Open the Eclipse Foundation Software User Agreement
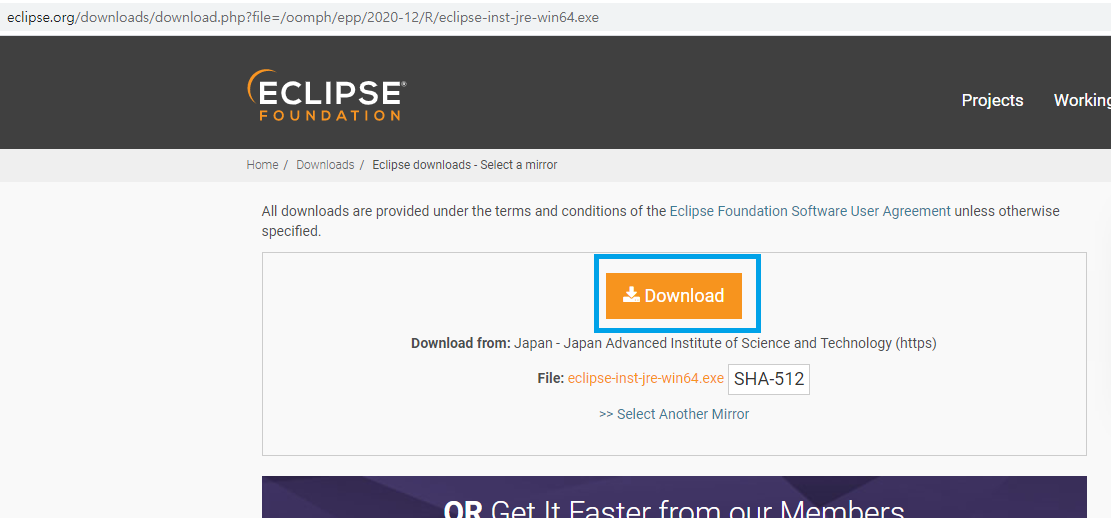Screen dimensions: 1111x518 pos(810,210)
